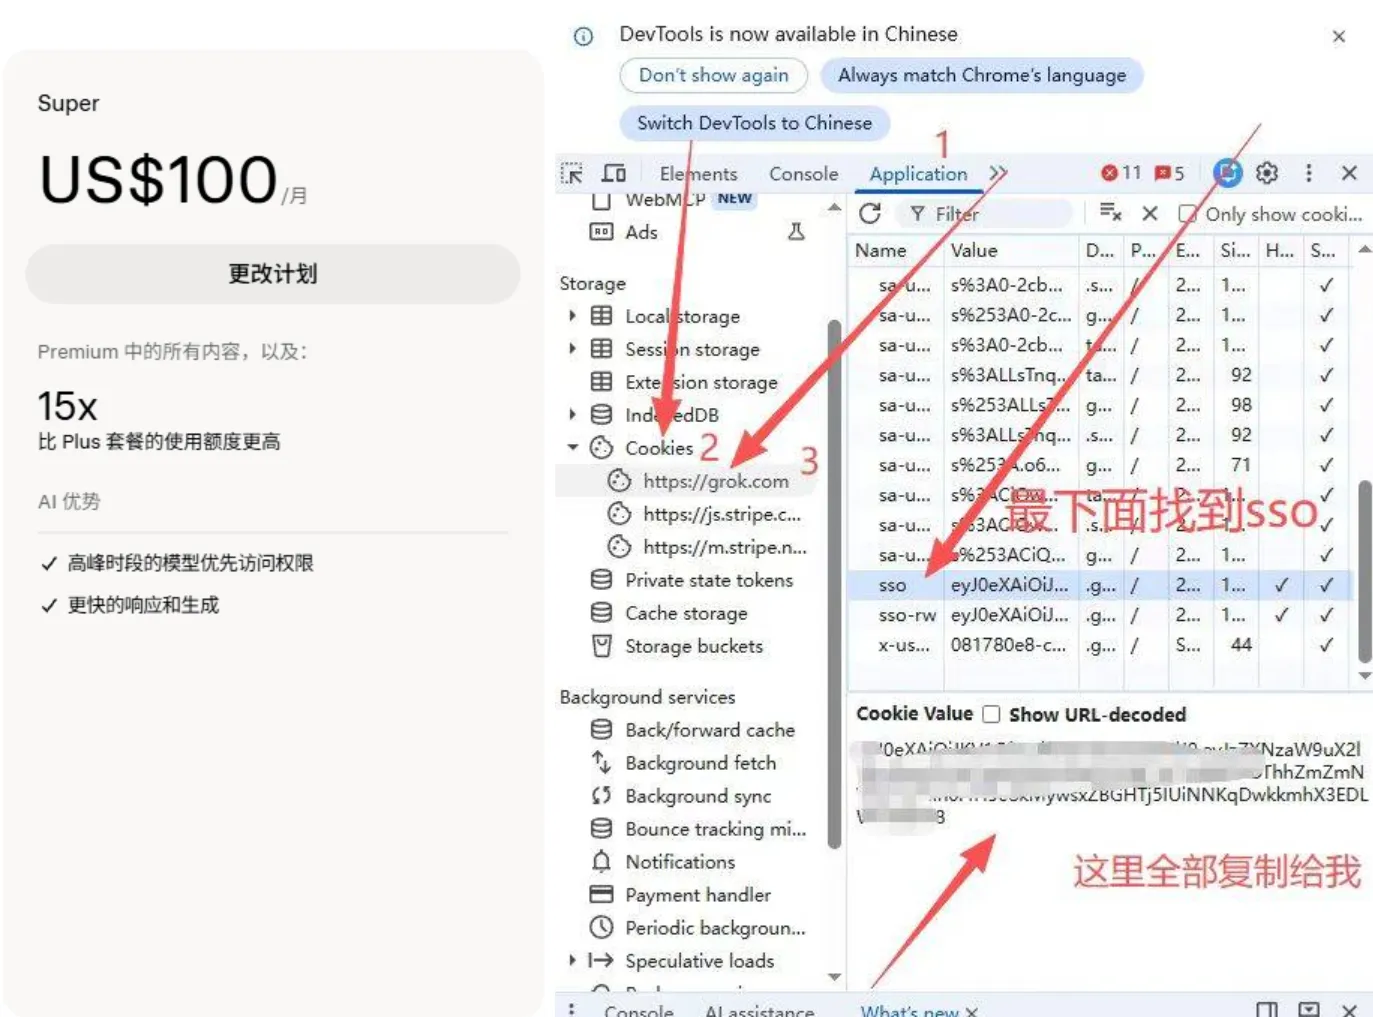Expand the Local storage tree node
This screenshot has height=1017, width=1373.
click(x=572, y=316)
